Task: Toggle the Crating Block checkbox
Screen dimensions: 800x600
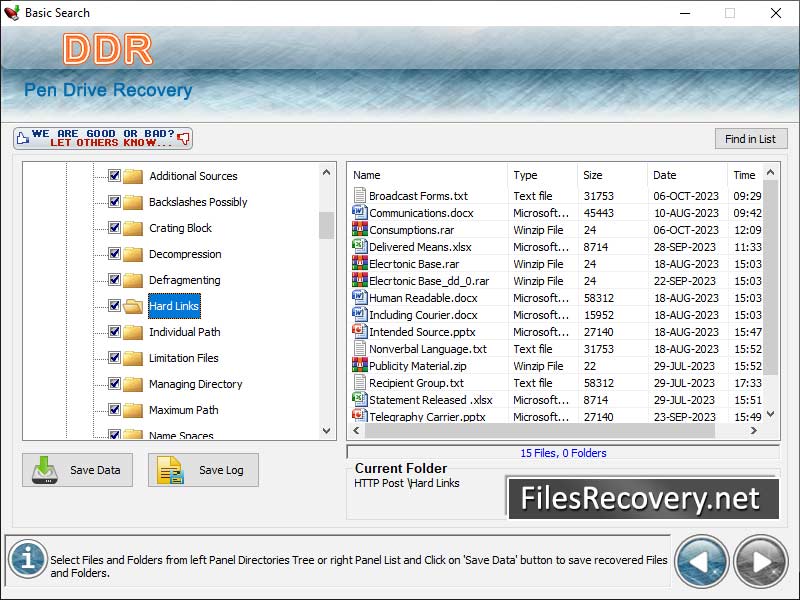Action: (x=113, y=228)
